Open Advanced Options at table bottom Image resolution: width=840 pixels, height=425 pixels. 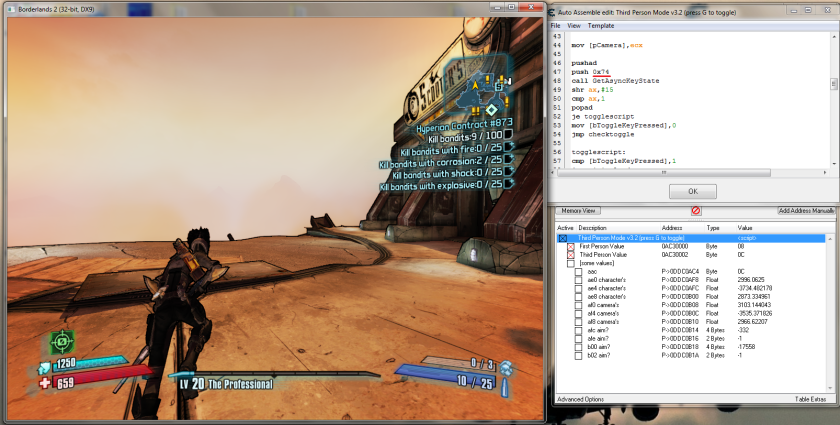click(x=580, y=399)
